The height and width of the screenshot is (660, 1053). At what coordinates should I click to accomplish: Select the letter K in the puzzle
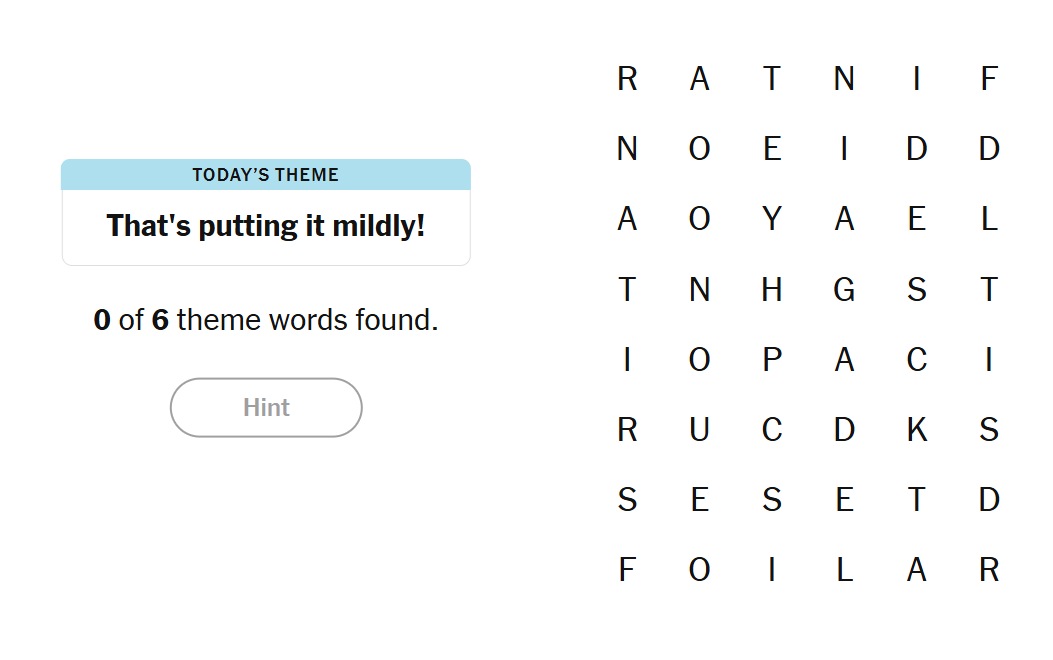pyautogui.click(x=916, y=429)
